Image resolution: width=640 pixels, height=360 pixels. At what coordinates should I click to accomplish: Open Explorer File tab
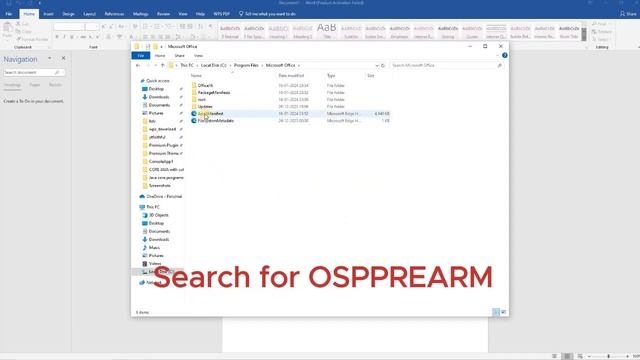[x=141, y=56]
